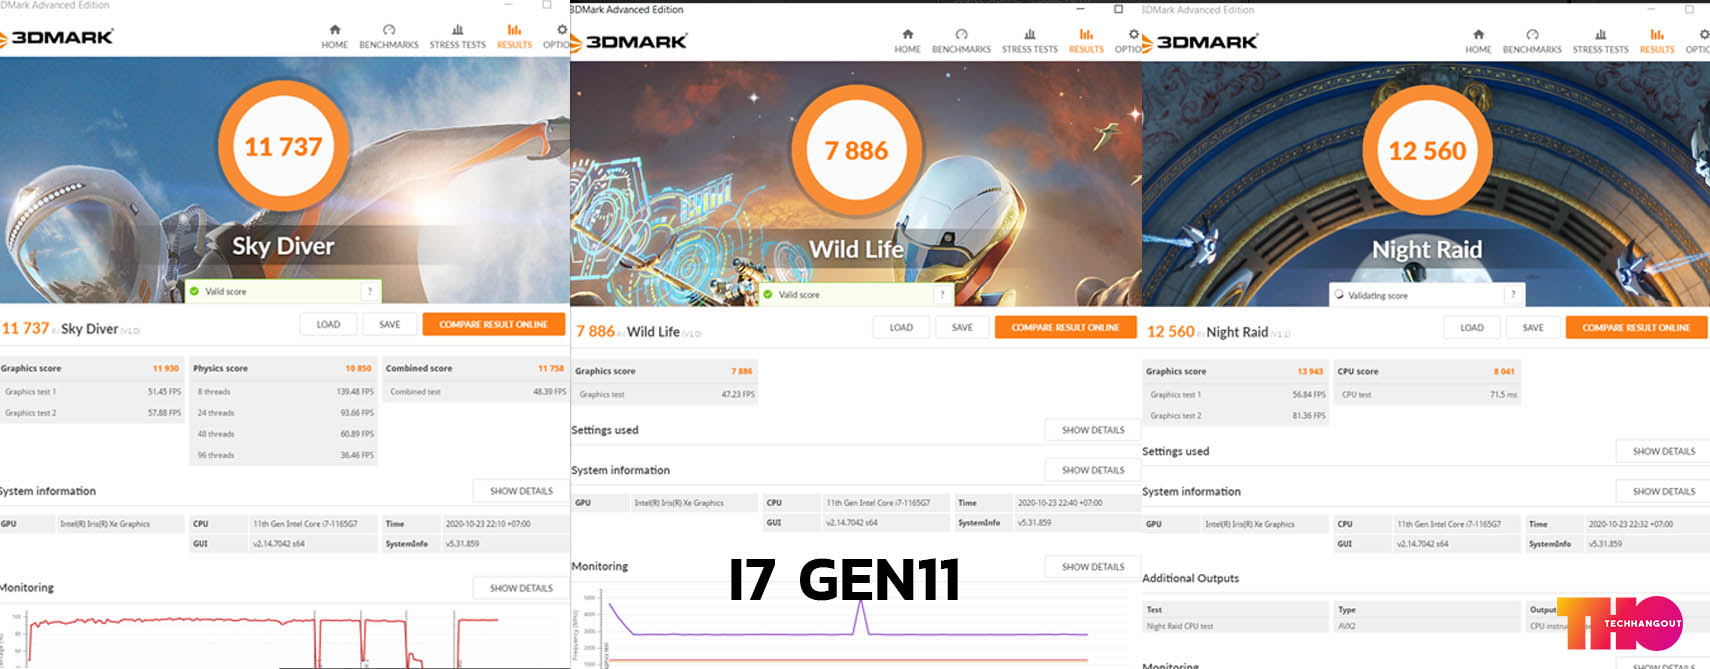Go to Home in the Wild Life window
This screenshot has height=669, width=1710.
907,41
